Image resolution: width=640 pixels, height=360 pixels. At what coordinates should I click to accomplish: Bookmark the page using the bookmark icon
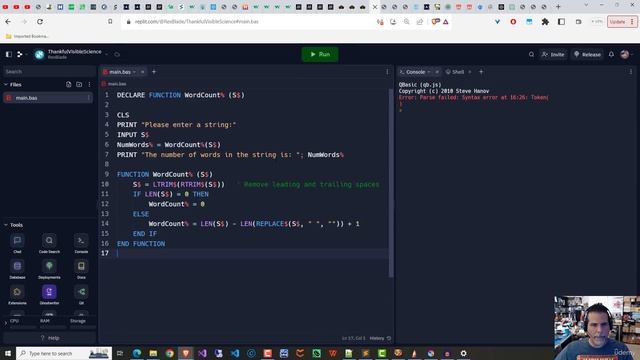click(110, 22)
